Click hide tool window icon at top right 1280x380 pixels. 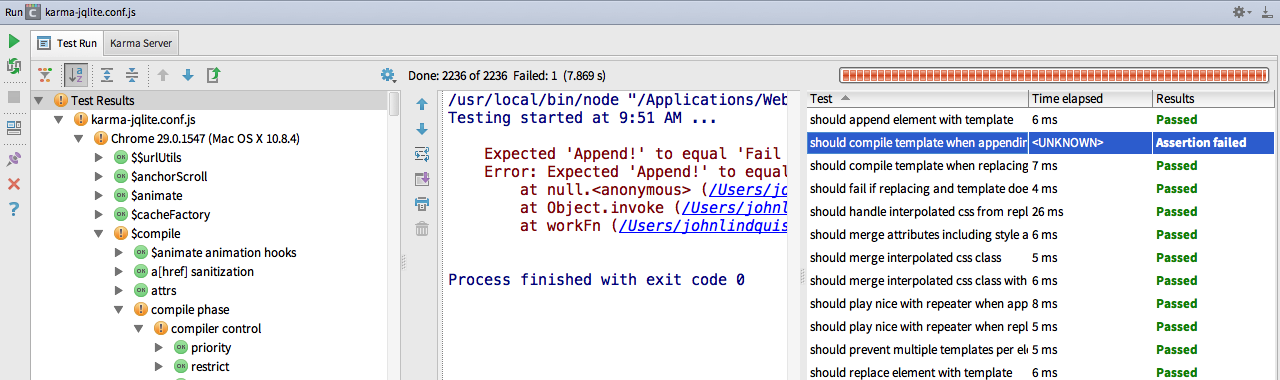1267,12
